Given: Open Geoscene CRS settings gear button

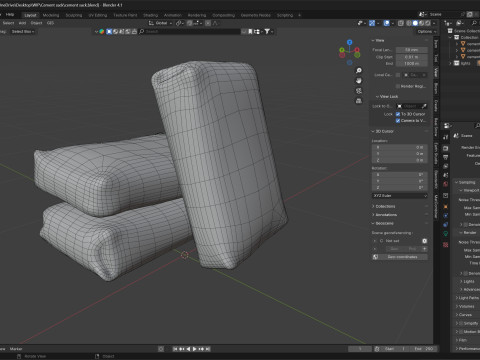Looking at the screenshot, I should tap(425, 241).
